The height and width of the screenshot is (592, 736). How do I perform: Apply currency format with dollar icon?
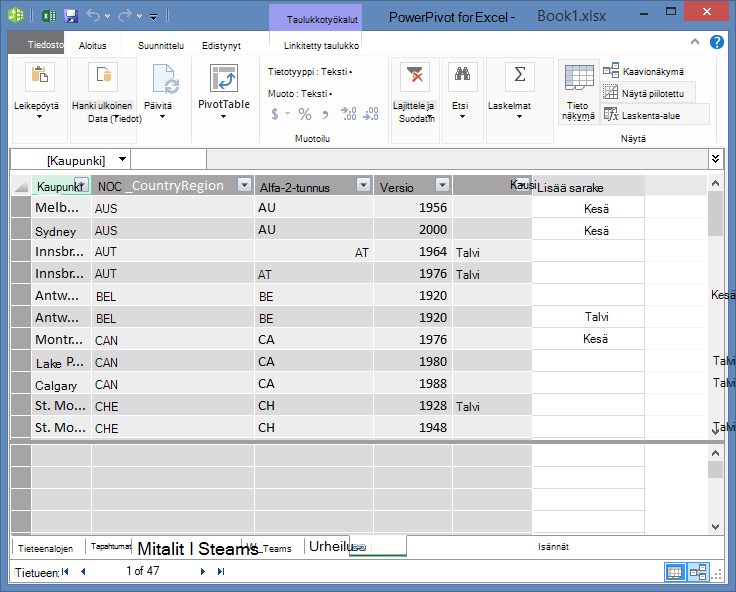(x=275, y=114)
